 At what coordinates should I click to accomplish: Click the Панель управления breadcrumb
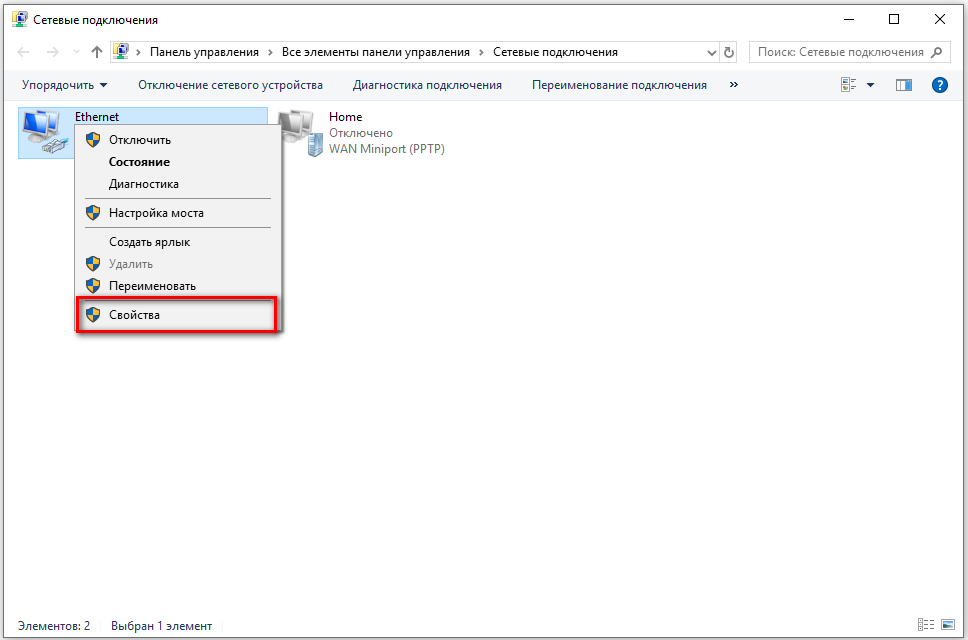click(x=204, y=52)
